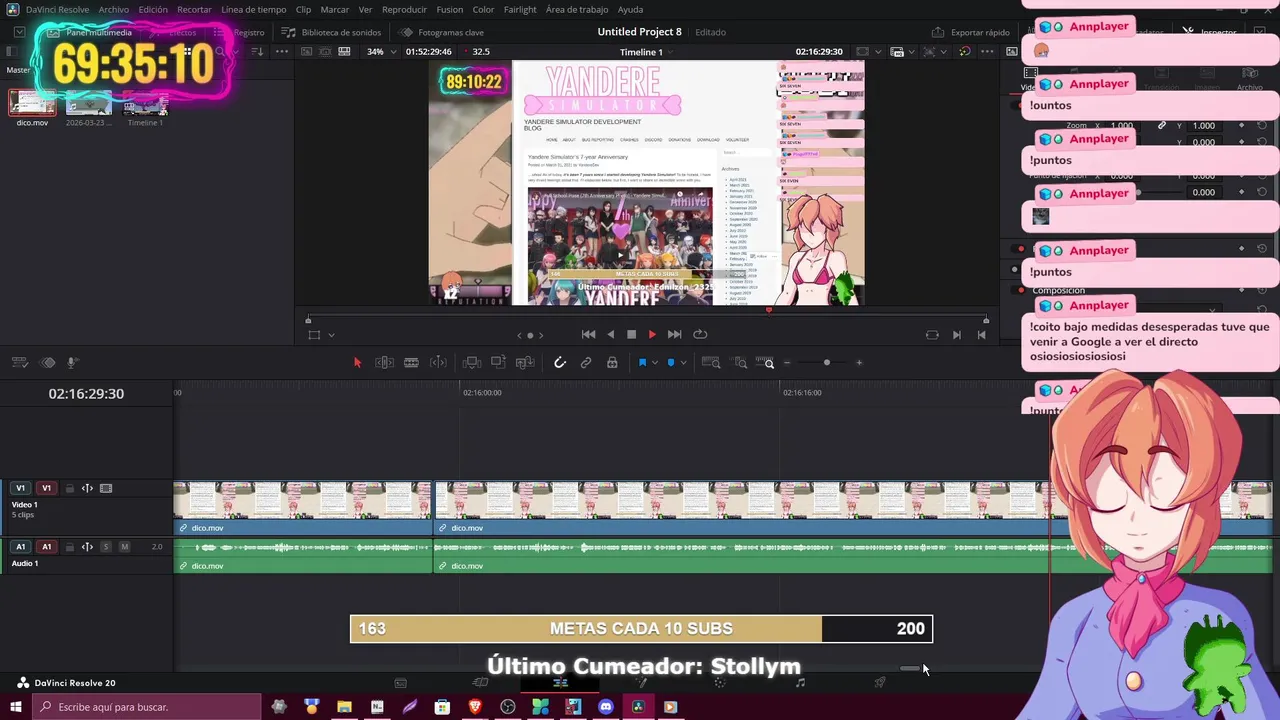Toggle position lock padlock in toolbar
1280x720 pixels.
[612, 363]
